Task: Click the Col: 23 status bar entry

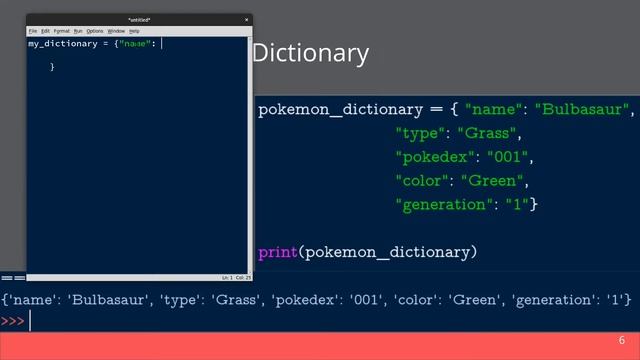Action: point(243,278)
